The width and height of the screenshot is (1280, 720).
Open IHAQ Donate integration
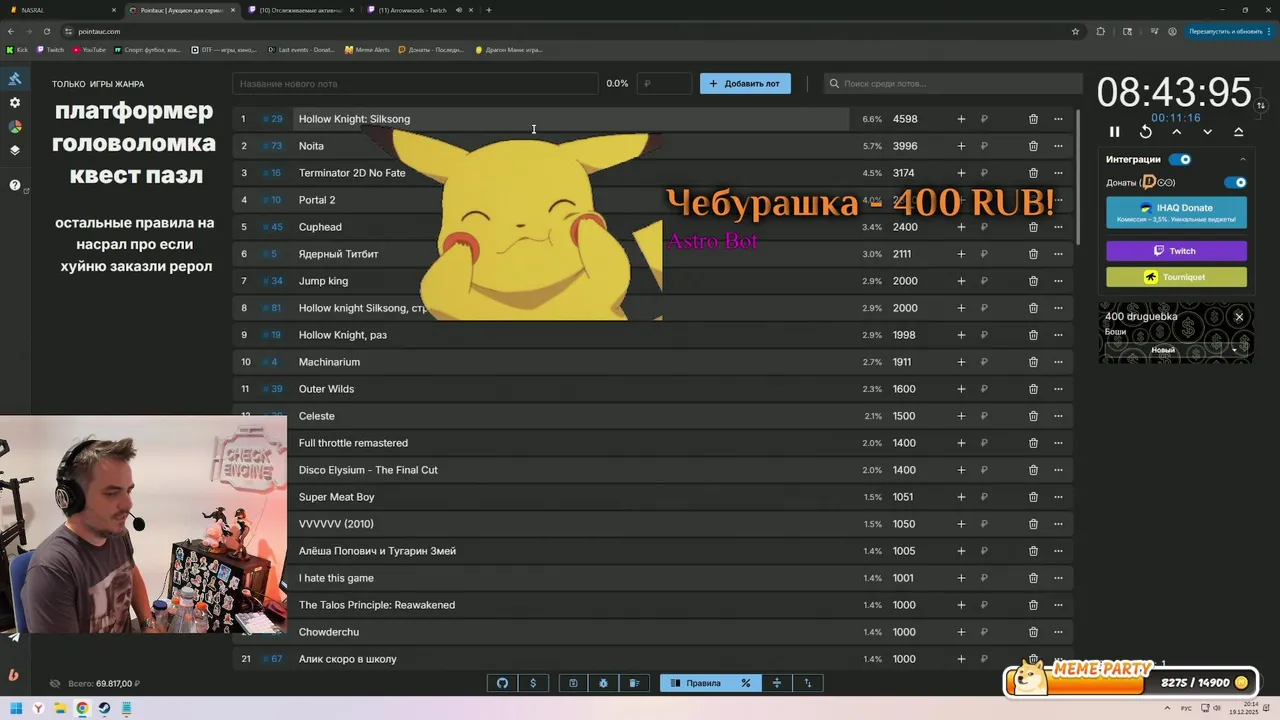(1176, 212)
